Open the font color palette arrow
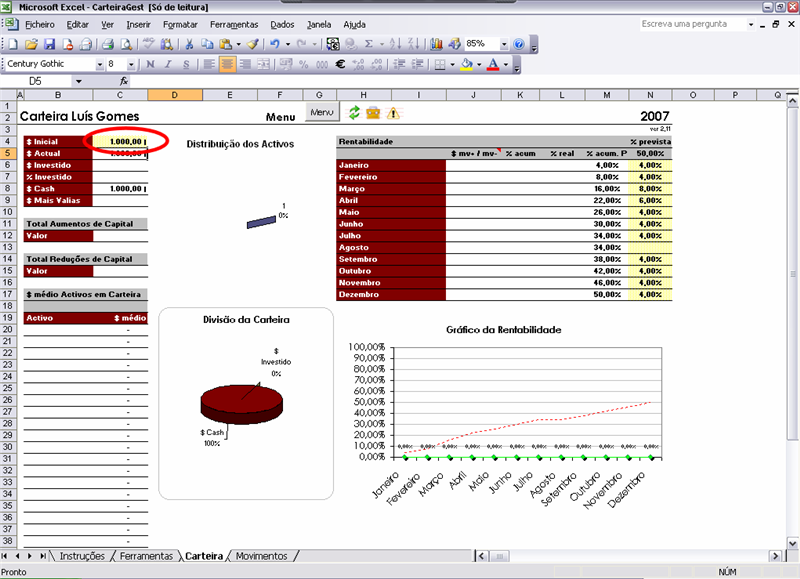Viewport: 800px width, 579px height. pos(506,64)
